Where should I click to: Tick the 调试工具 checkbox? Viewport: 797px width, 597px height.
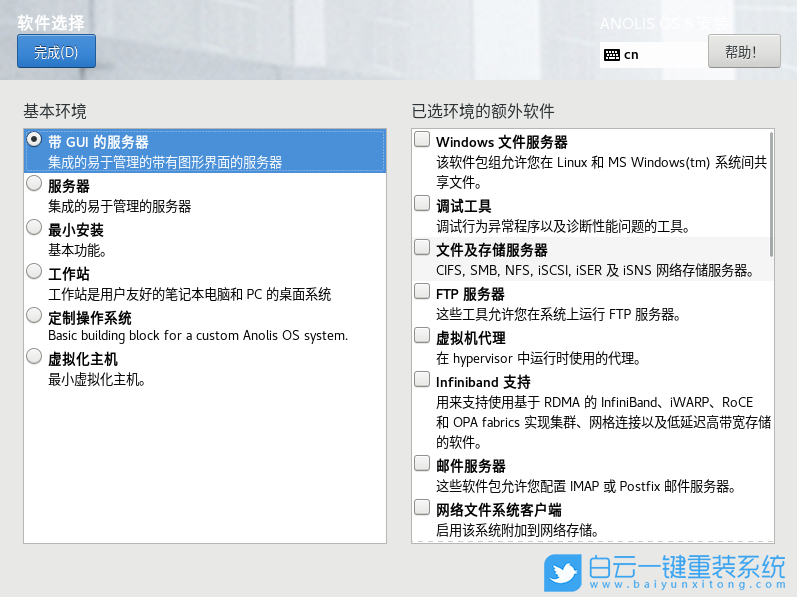click(423, 204)
